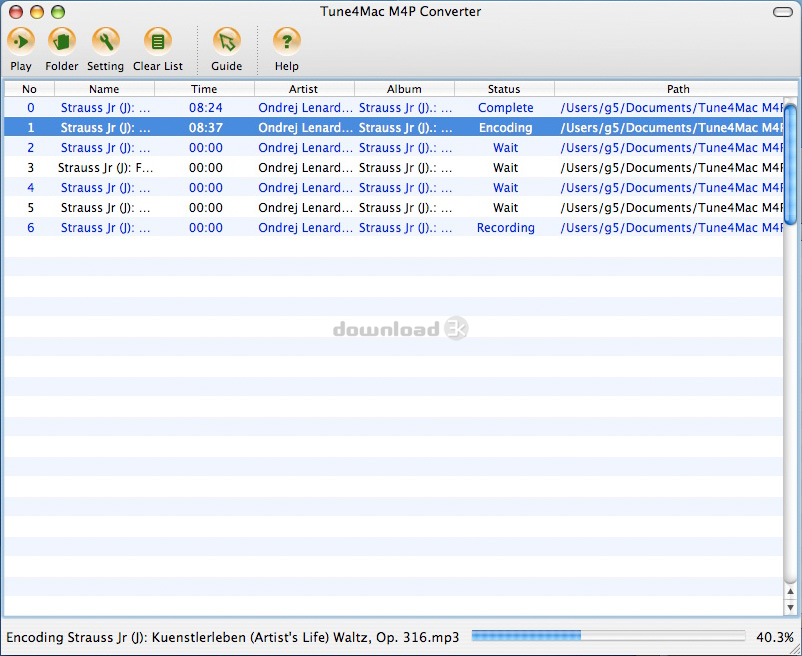The image size is (802, 656).
Task: Select the track named Strauss Jr (J): F...
Action: (x=393, y=168)
